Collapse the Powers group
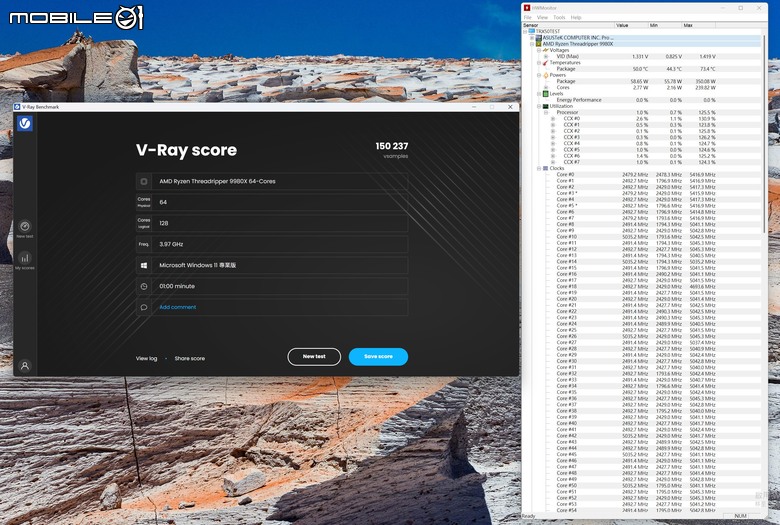The width and height of the screenshot is (780, 525). point(539,75)
